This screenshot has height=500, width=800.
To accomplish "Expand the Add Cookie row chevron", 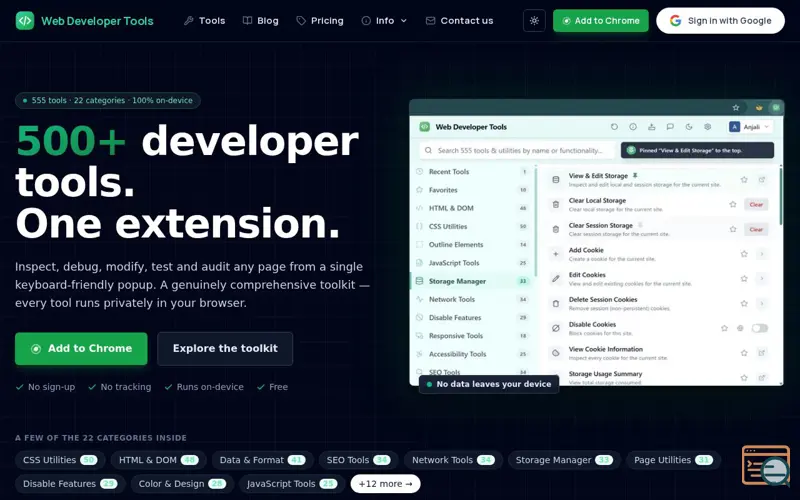I will [x=762, y=254].
